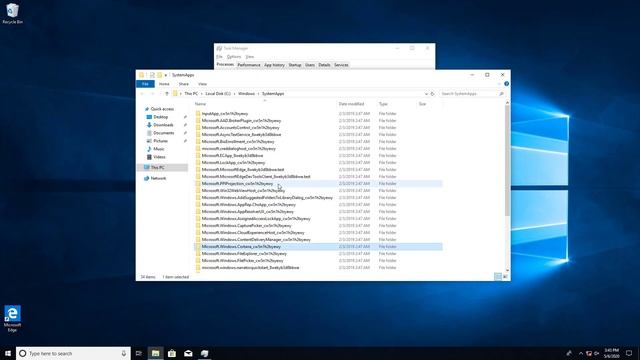Click the Task Manager taskbar icon
The width and height of the screenshot is (640, 360).
(x=204, y=353)
